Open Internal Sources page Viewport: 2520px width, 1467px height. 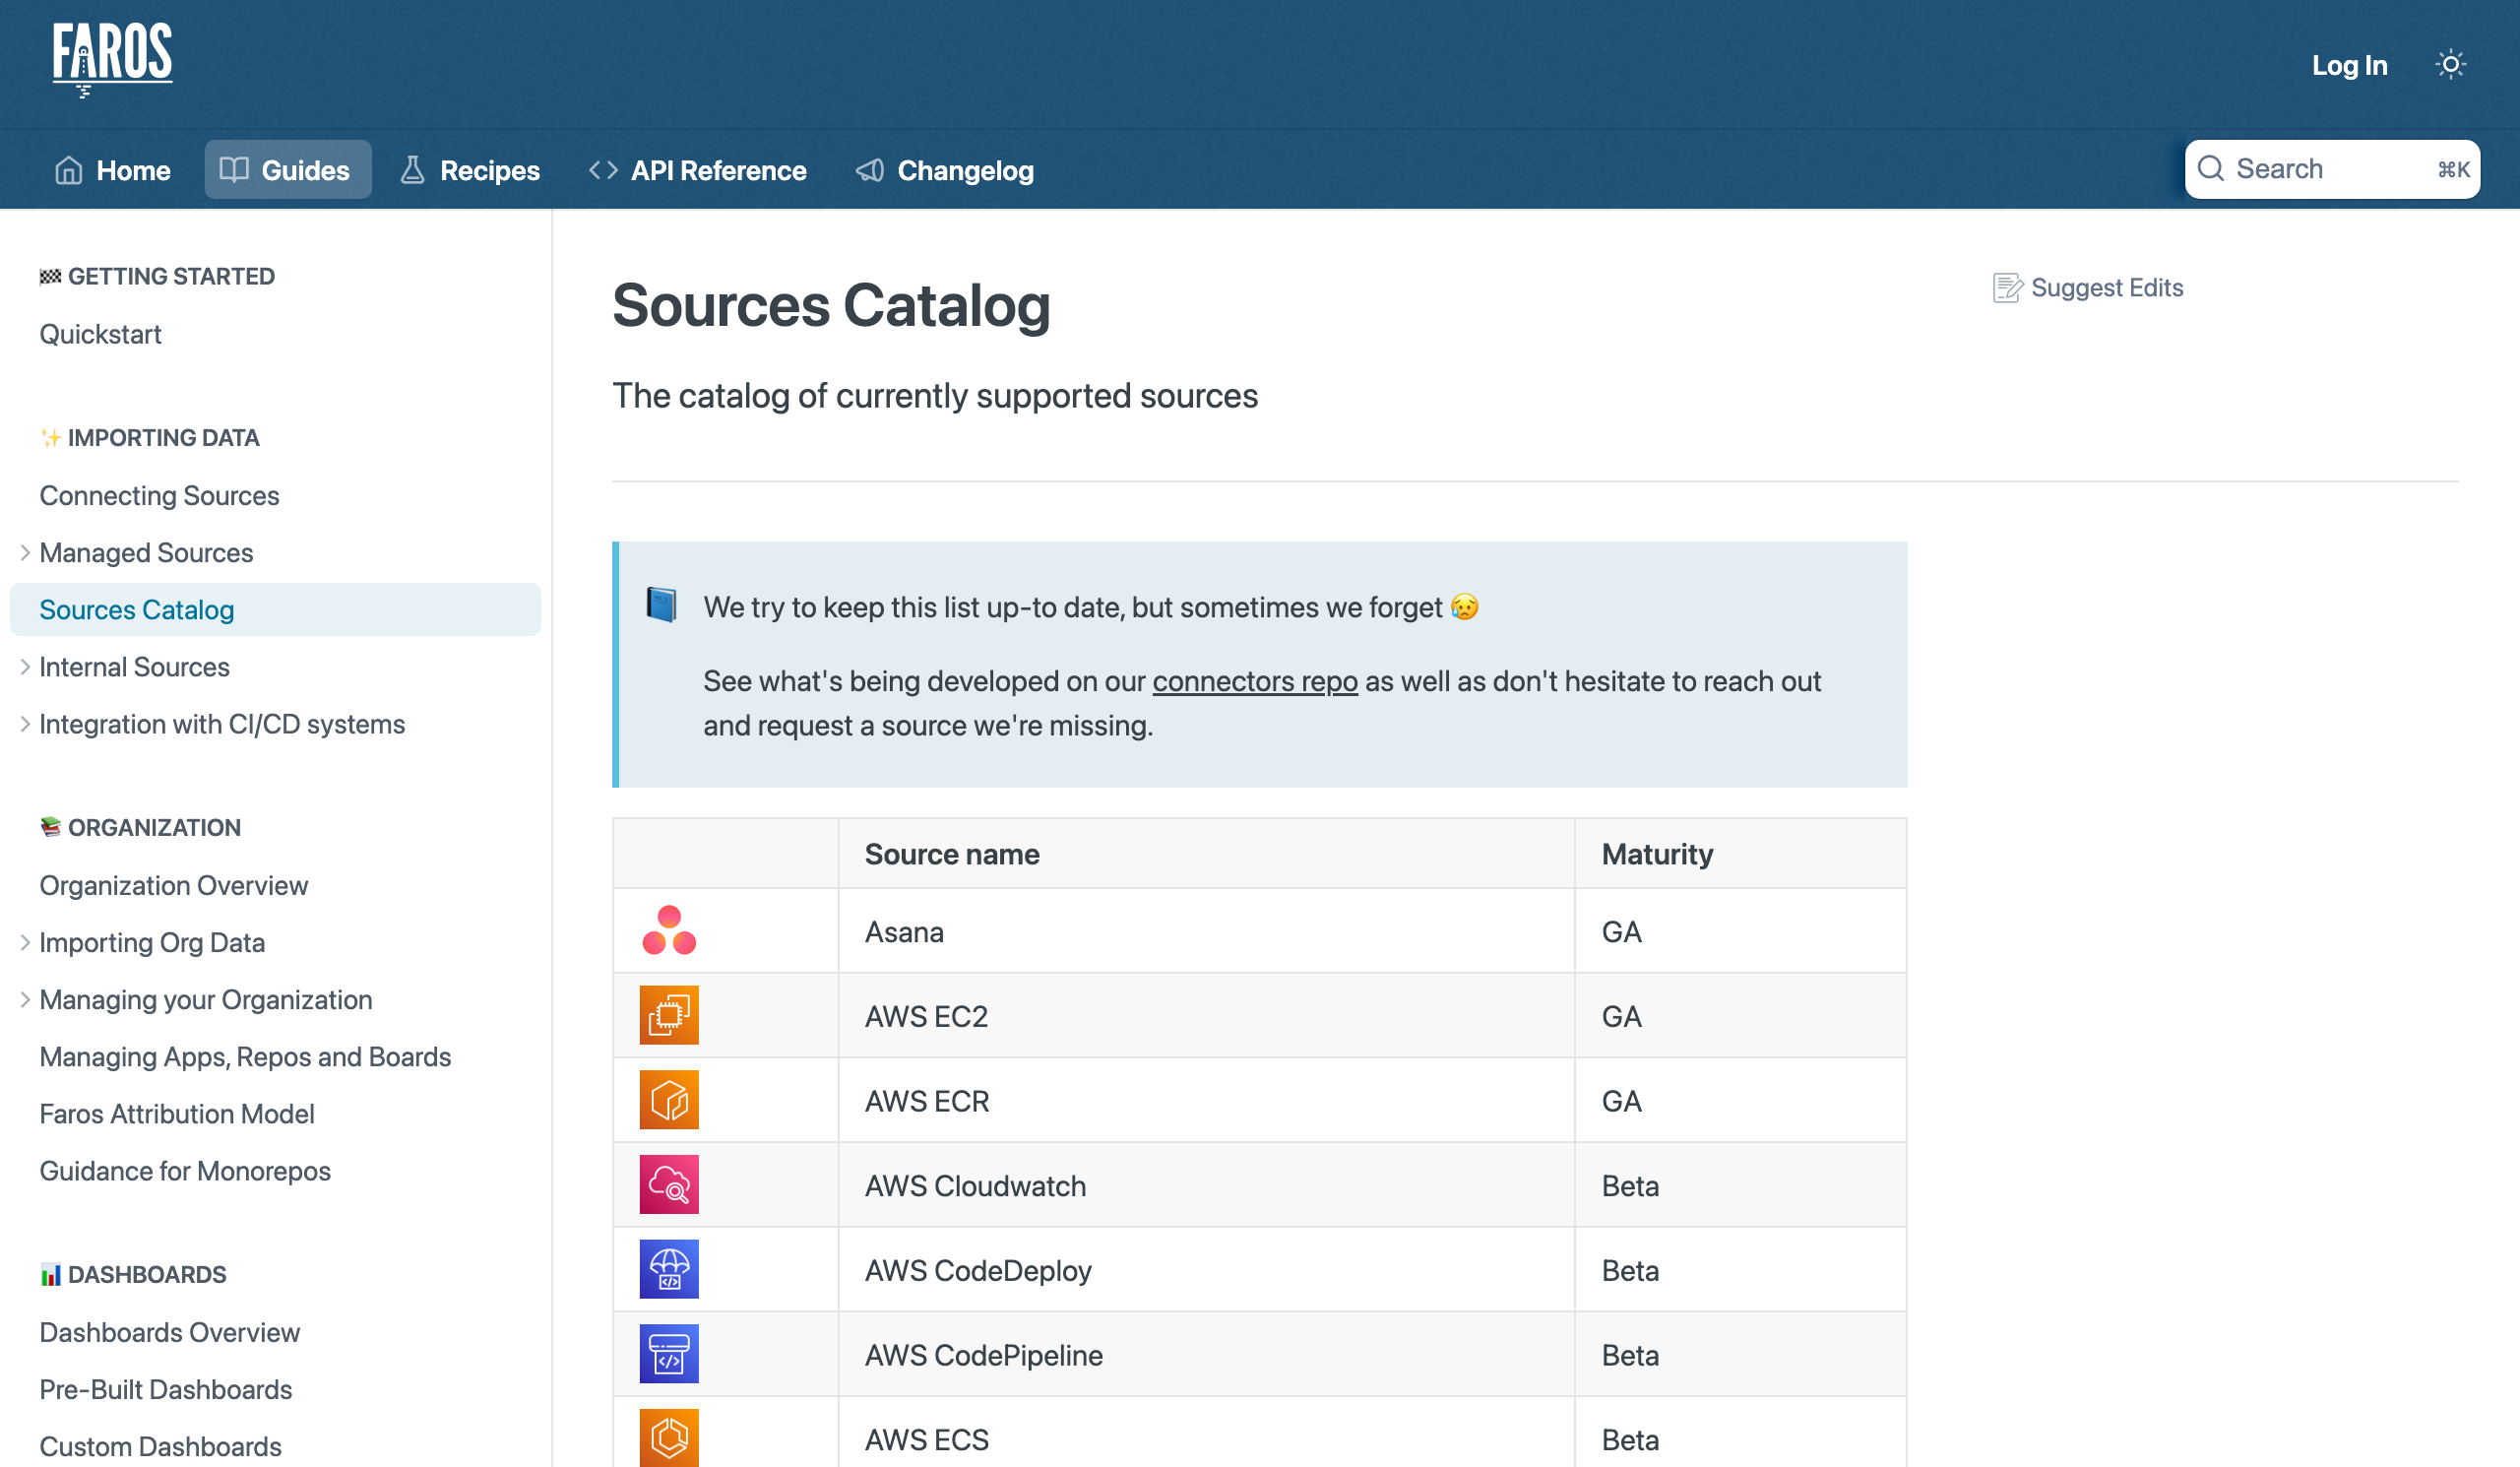(134, 667)
